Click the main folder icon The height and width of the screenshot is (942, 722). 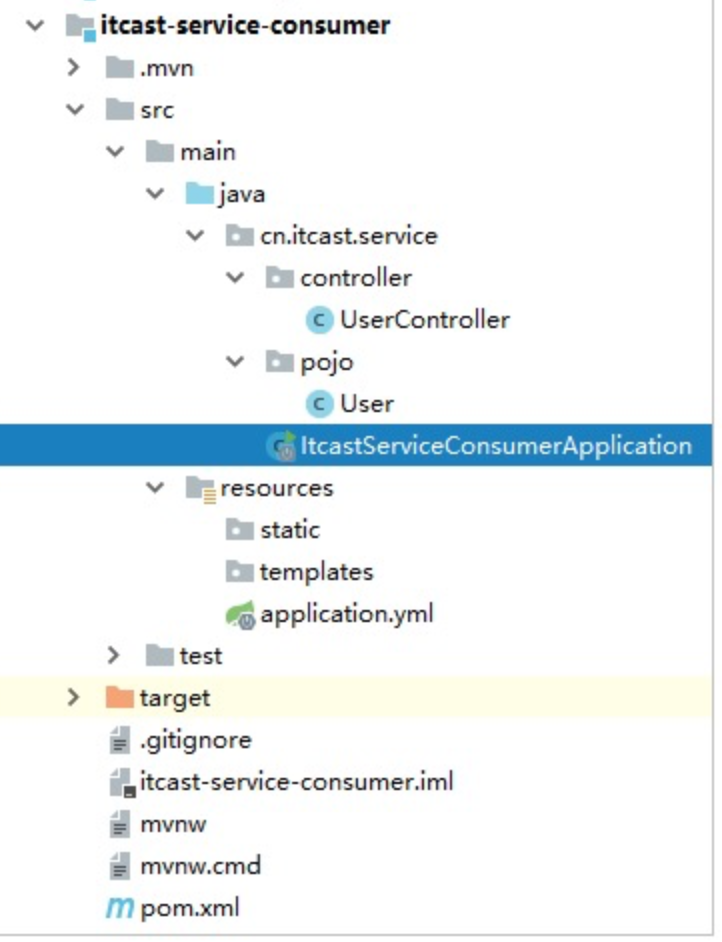tap(160, 151)
